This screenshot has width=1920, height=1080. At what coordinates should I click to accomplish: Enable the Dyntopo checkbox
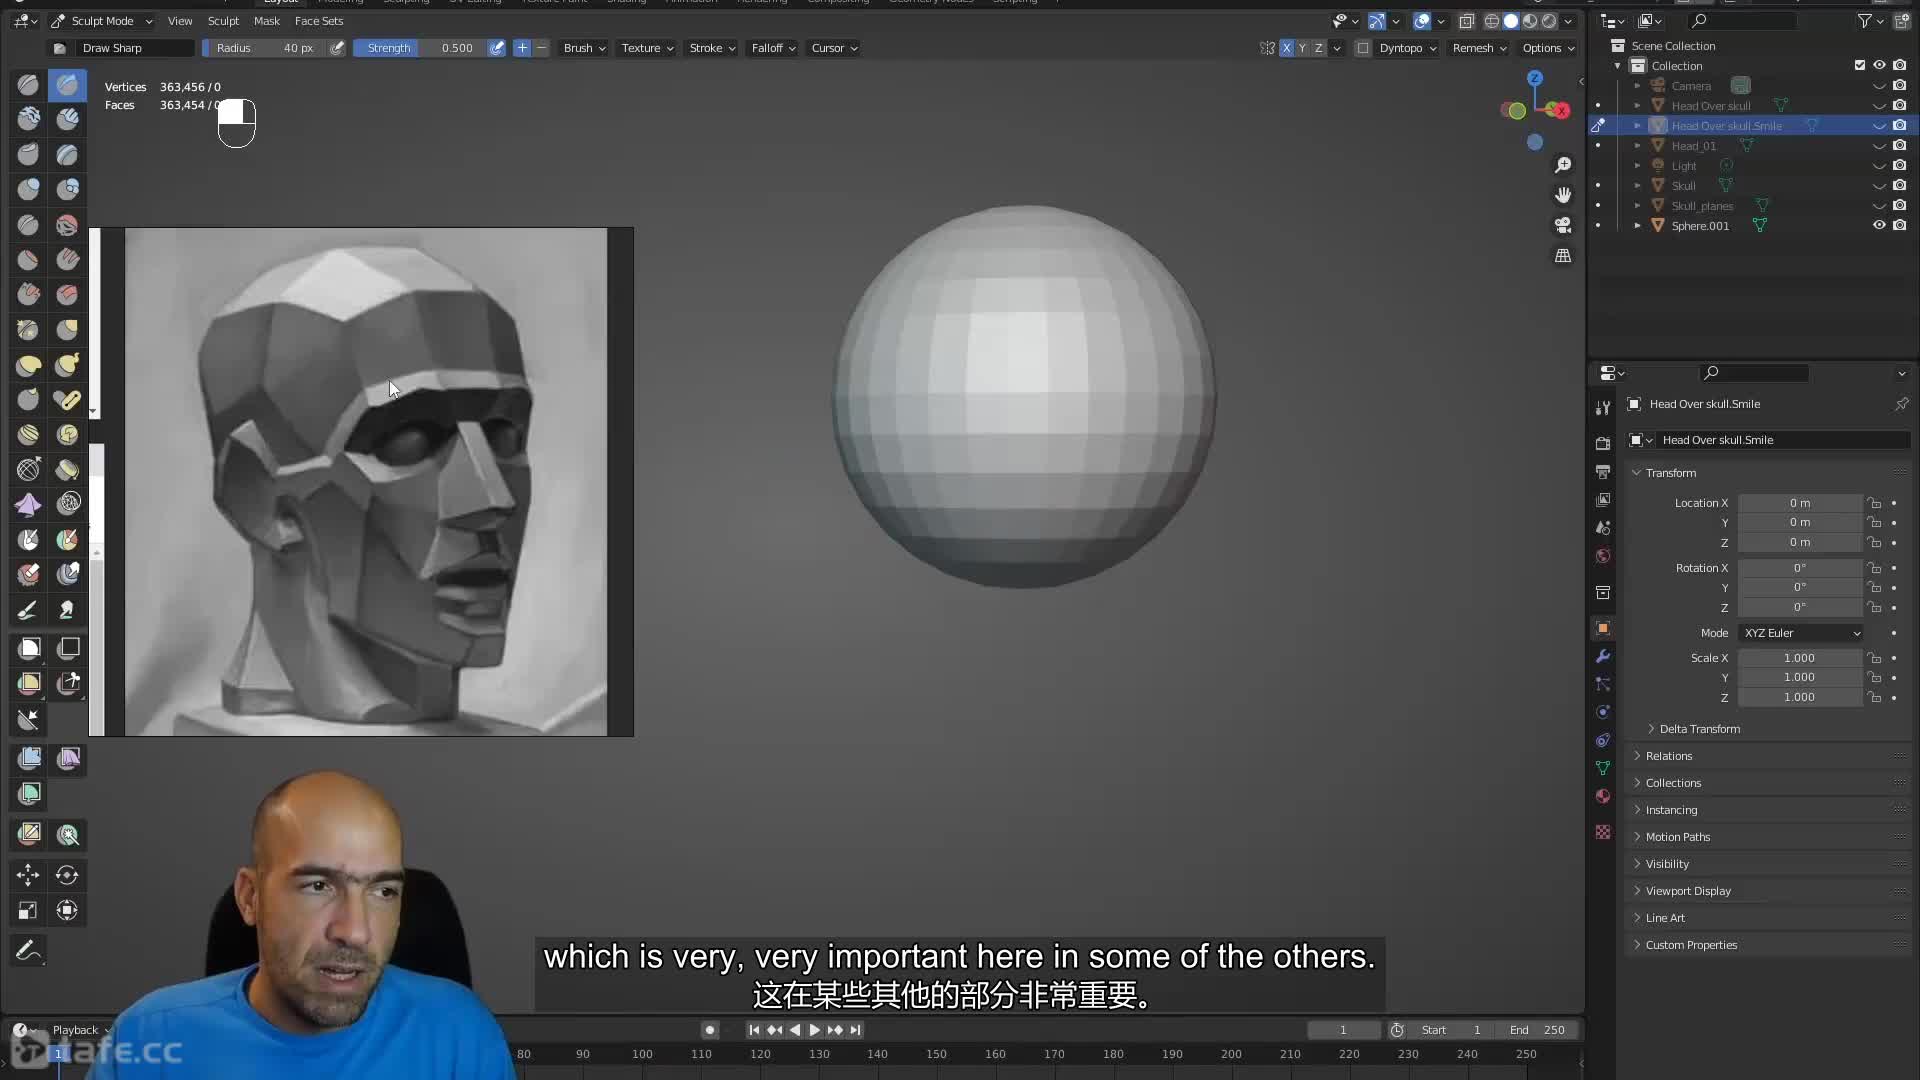coord(1363,48)
